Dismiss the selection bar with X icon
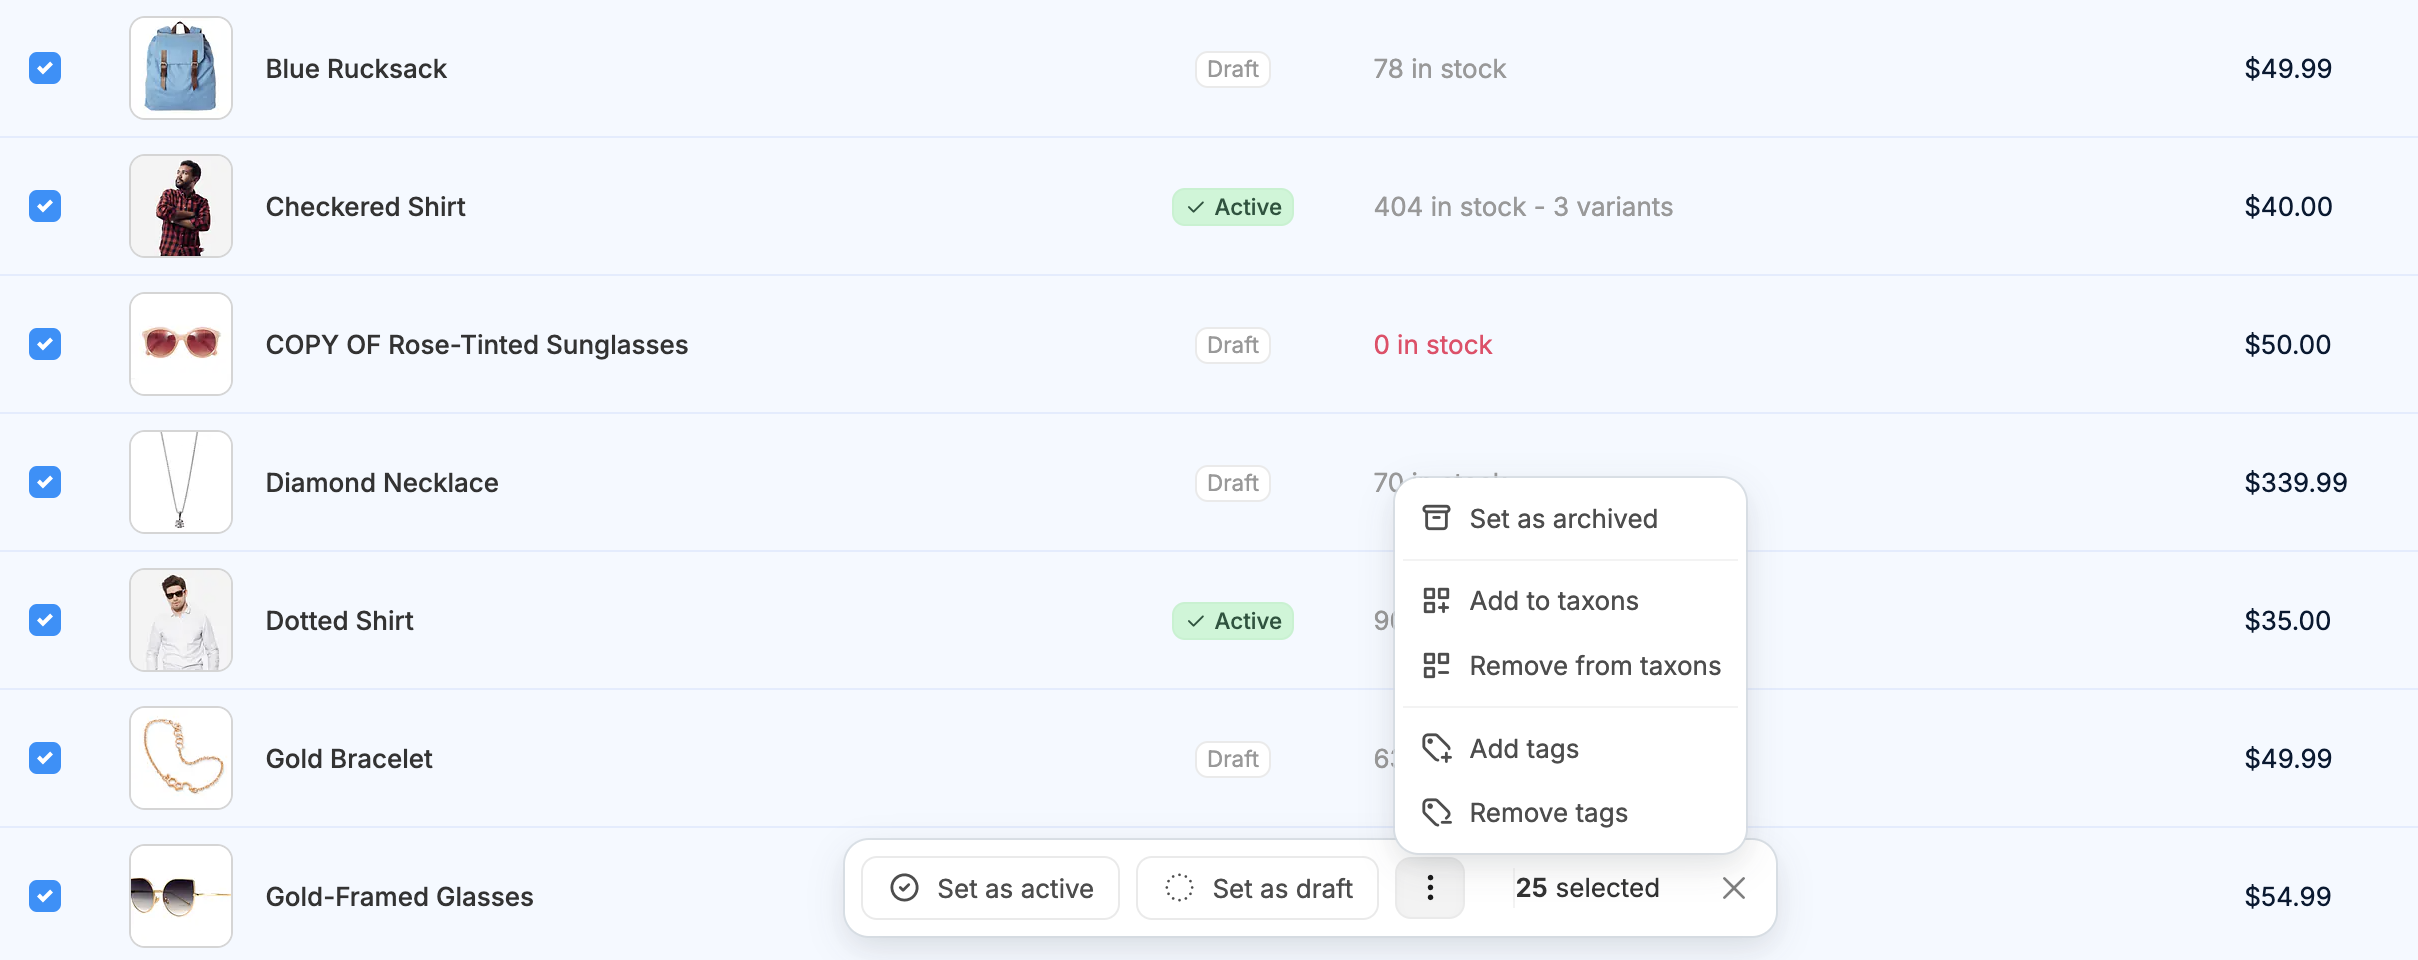2418x960 pixels. point(1734,888)
